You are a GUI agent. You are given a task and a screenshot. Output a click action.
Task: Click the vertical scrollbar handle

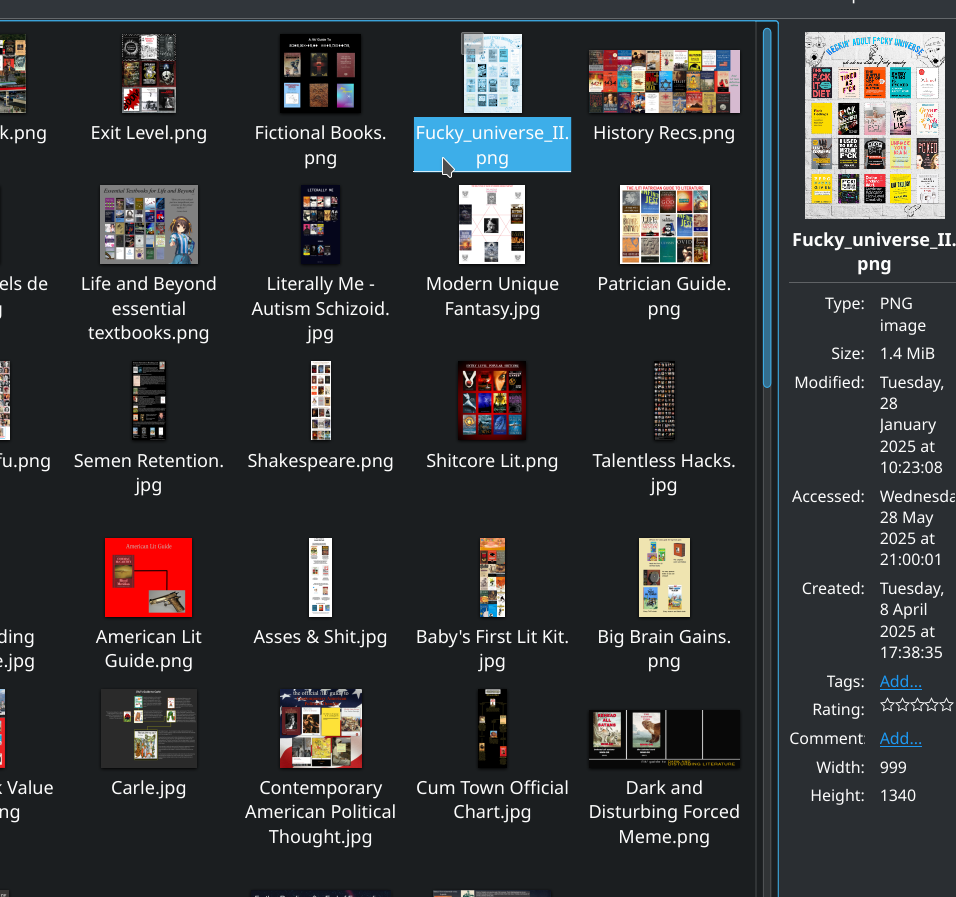[x=767, y=207]
